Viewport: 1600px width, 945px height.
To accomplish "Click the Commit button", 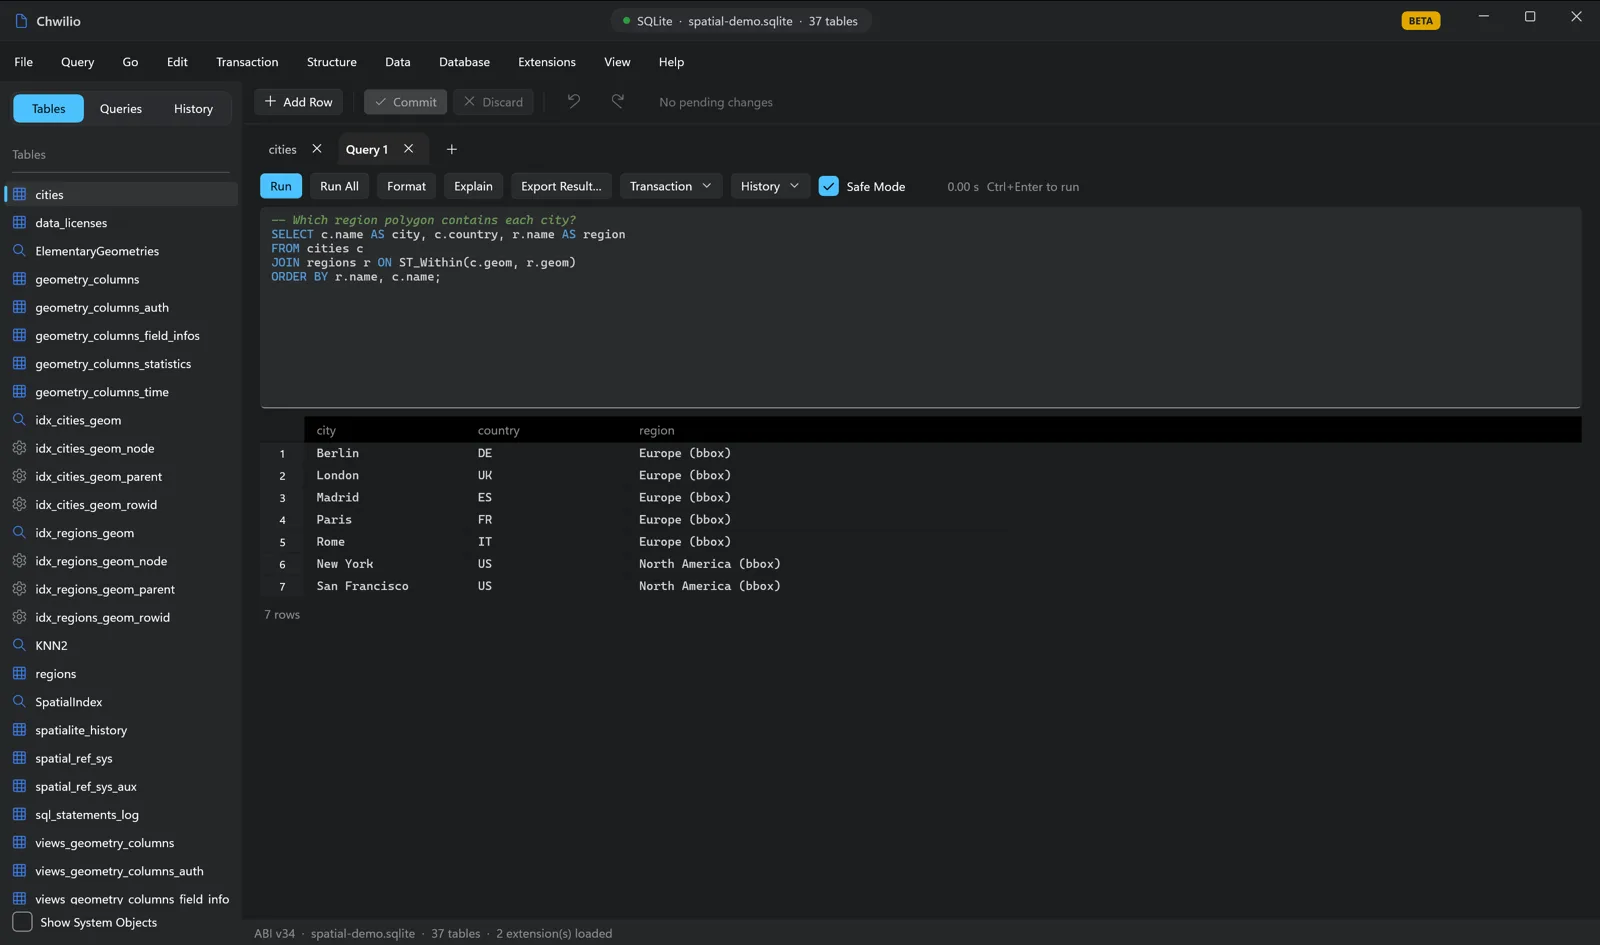I will (405, 102).
